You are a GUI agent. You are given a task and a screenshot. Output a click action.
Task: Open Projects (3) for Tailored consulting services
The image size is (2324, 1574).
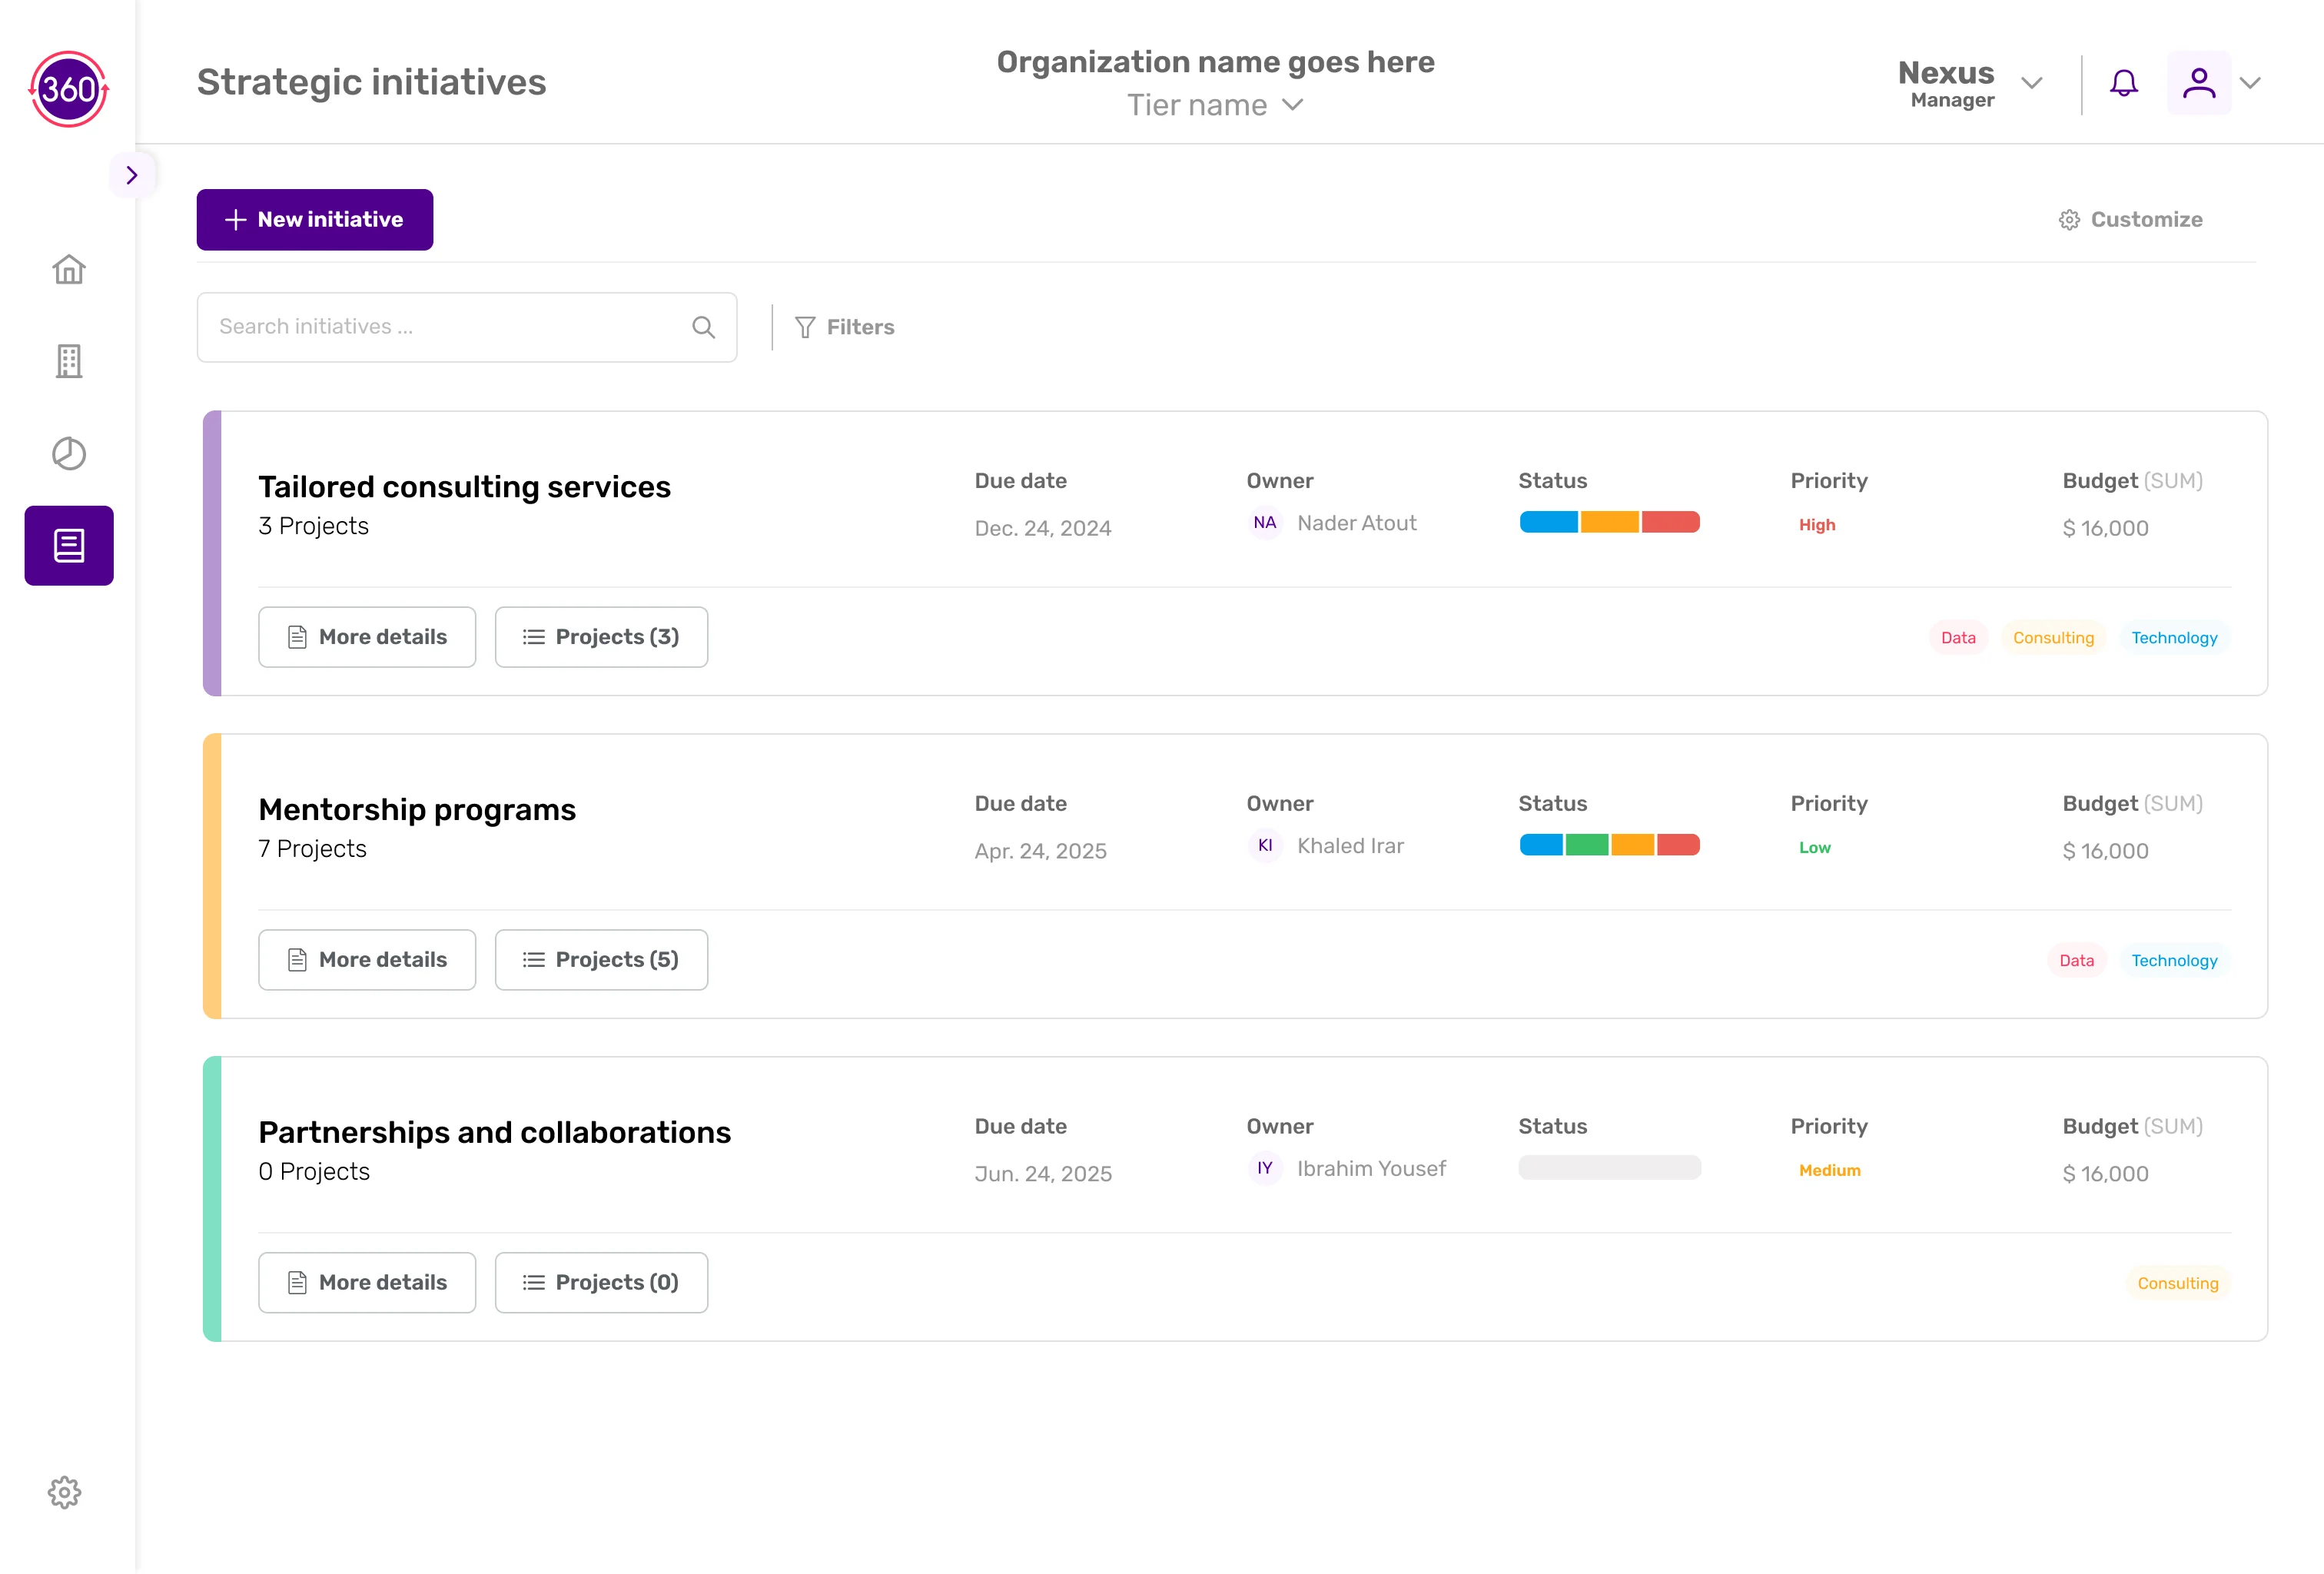(x=600, y=637)
